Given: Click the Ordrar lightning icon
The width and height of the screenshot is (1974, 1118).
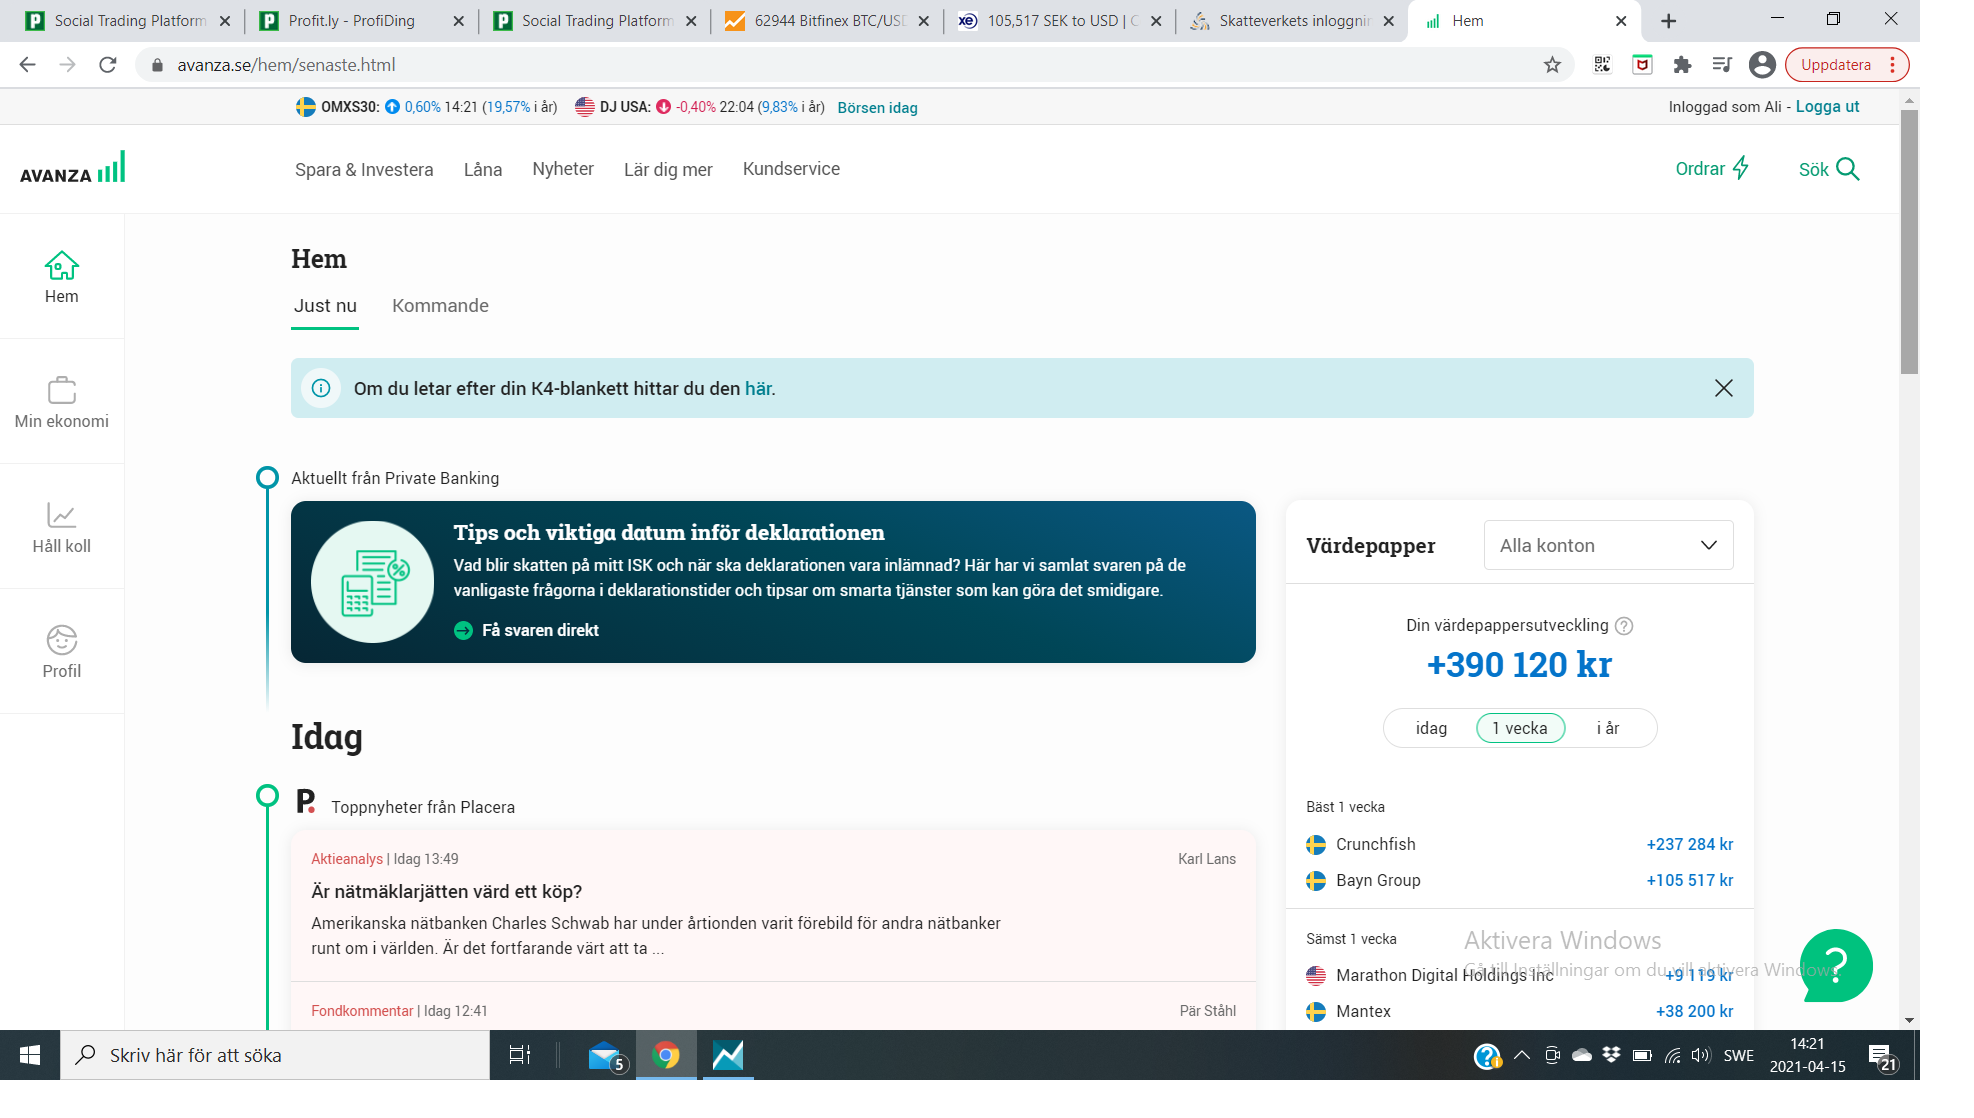Looking at the screenshot, I should point(1740,168).
